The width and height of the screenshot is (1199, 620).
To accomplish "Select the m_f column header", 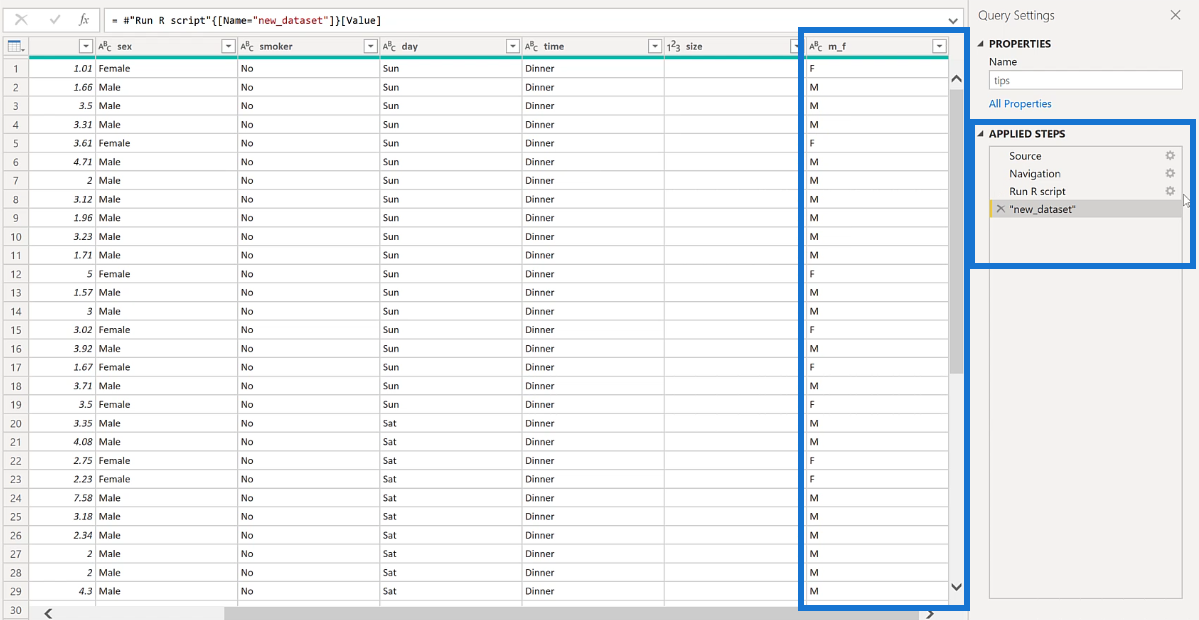I will [x=877, y=47].
